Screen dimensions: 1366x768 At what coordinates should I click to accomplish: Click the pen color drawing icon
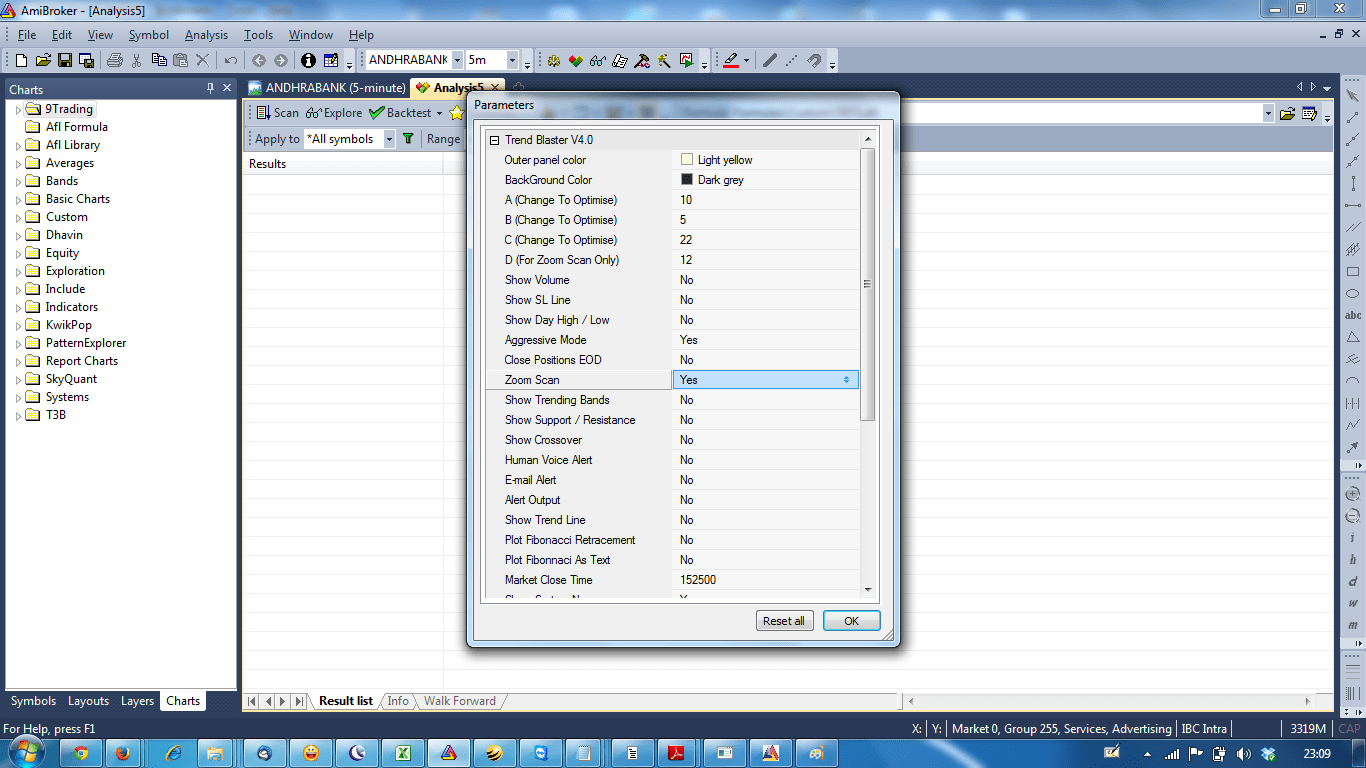coord(730,60)
